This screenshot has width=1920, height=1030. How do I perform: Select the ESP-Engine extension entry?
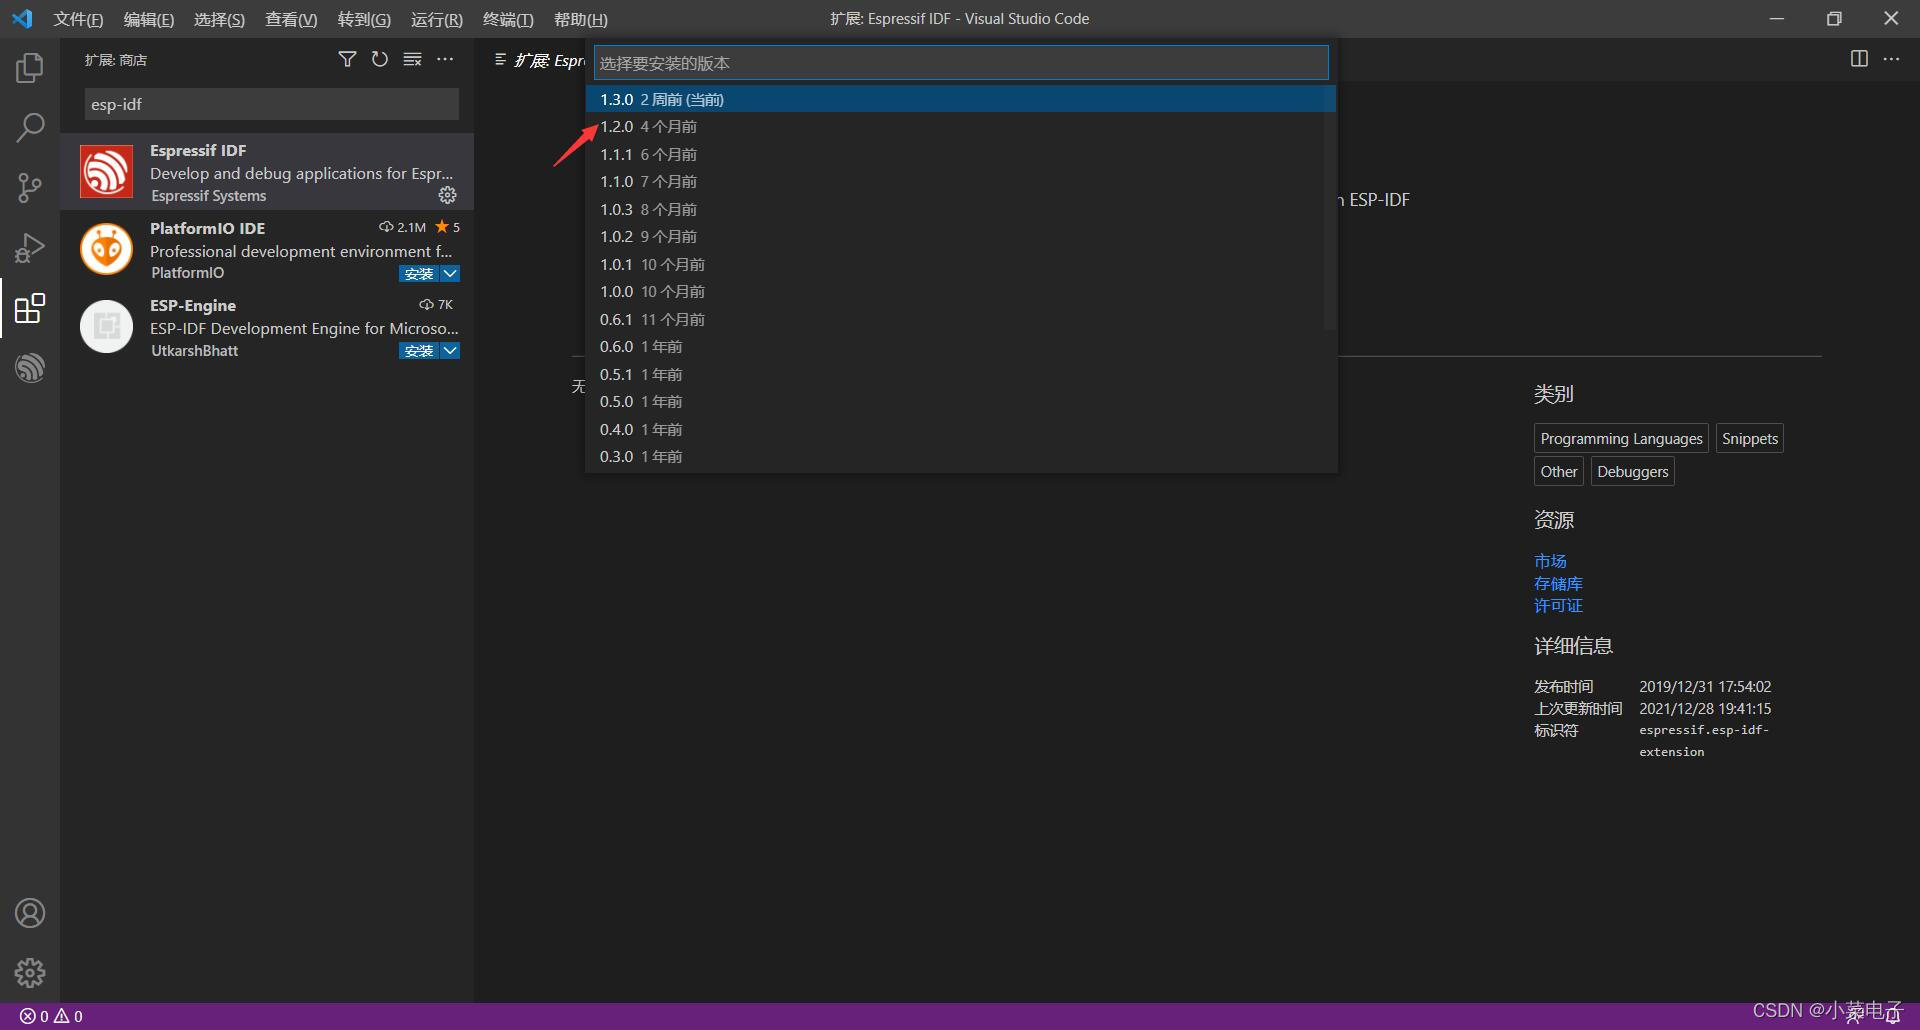(267, 327)
